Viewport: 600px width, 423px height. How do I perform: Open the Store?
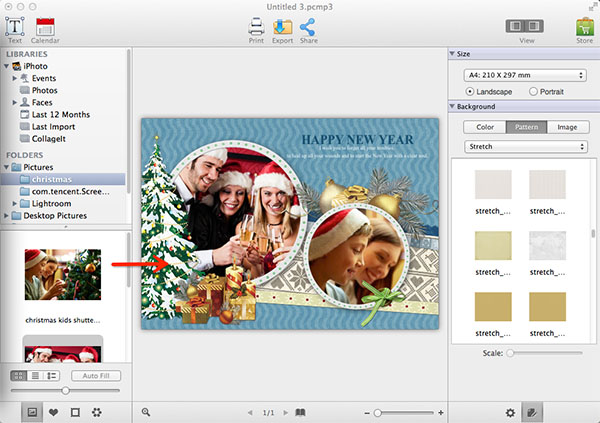584,28
